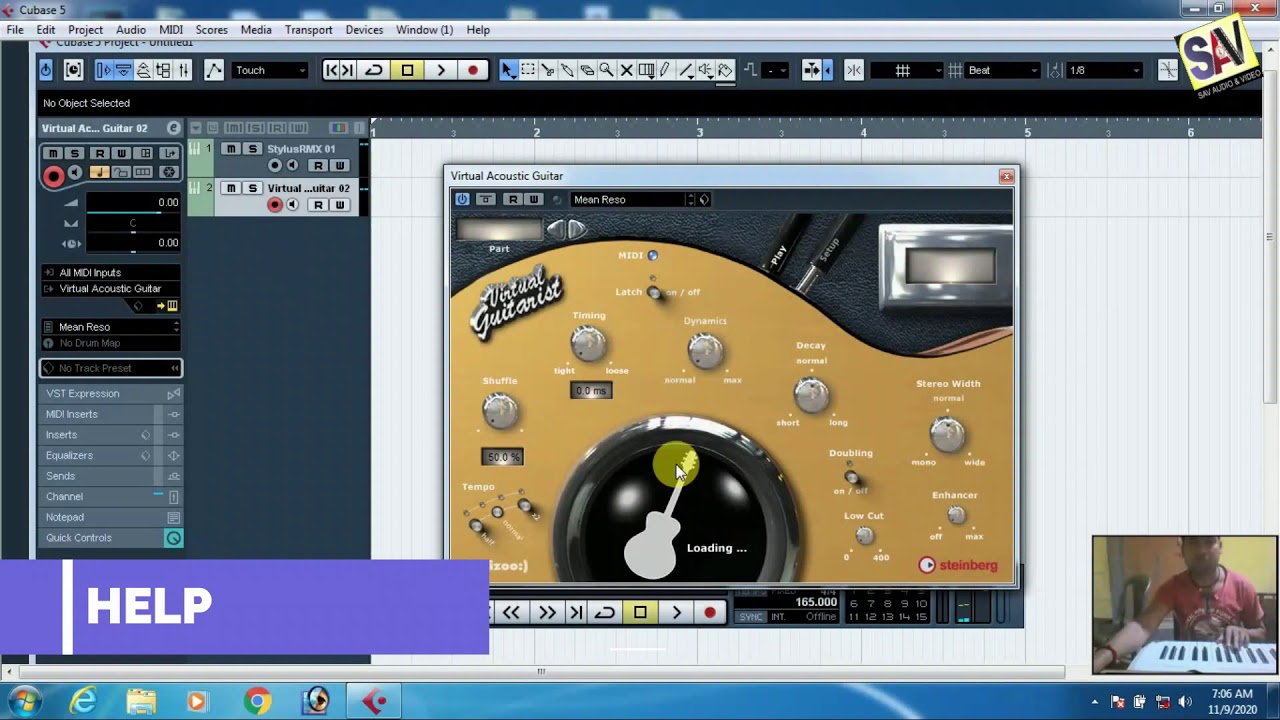Viewport: 1280px width, 720px height.
Task: Click the Range Selection tool
Action: pyautogui.click(x=528, y=72)
